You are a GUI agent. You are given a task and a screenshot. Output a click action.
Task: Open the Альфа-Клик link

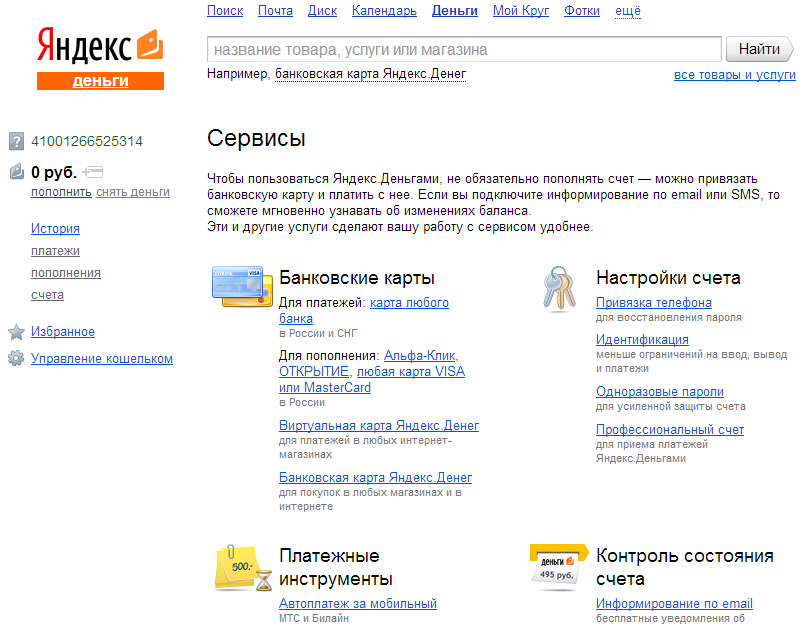pos(419,355)
